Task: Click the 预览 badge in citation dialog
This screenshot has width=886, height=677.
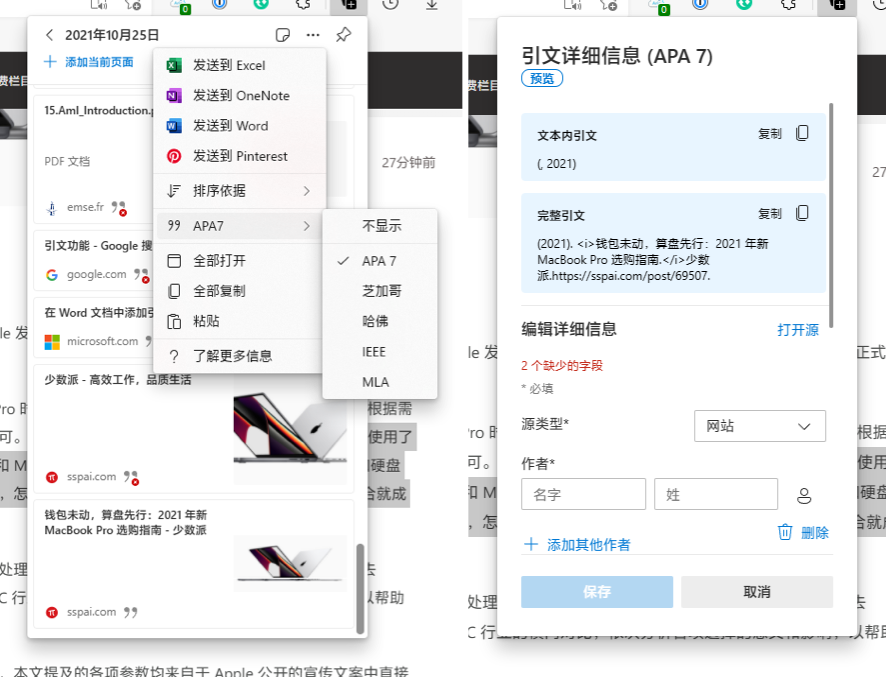Action: pyautogui.click(x=542, y=79)
